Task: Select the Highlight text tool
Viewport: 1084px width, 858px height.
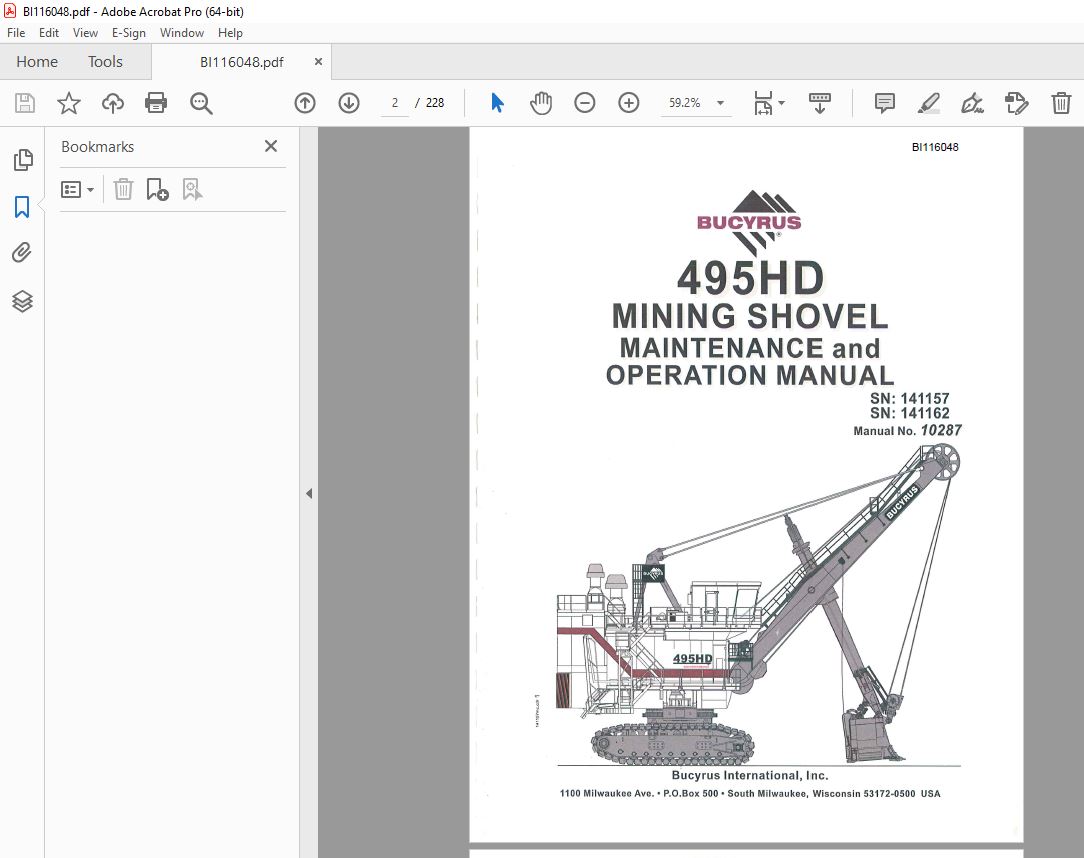Action: (x=928, y=103)
